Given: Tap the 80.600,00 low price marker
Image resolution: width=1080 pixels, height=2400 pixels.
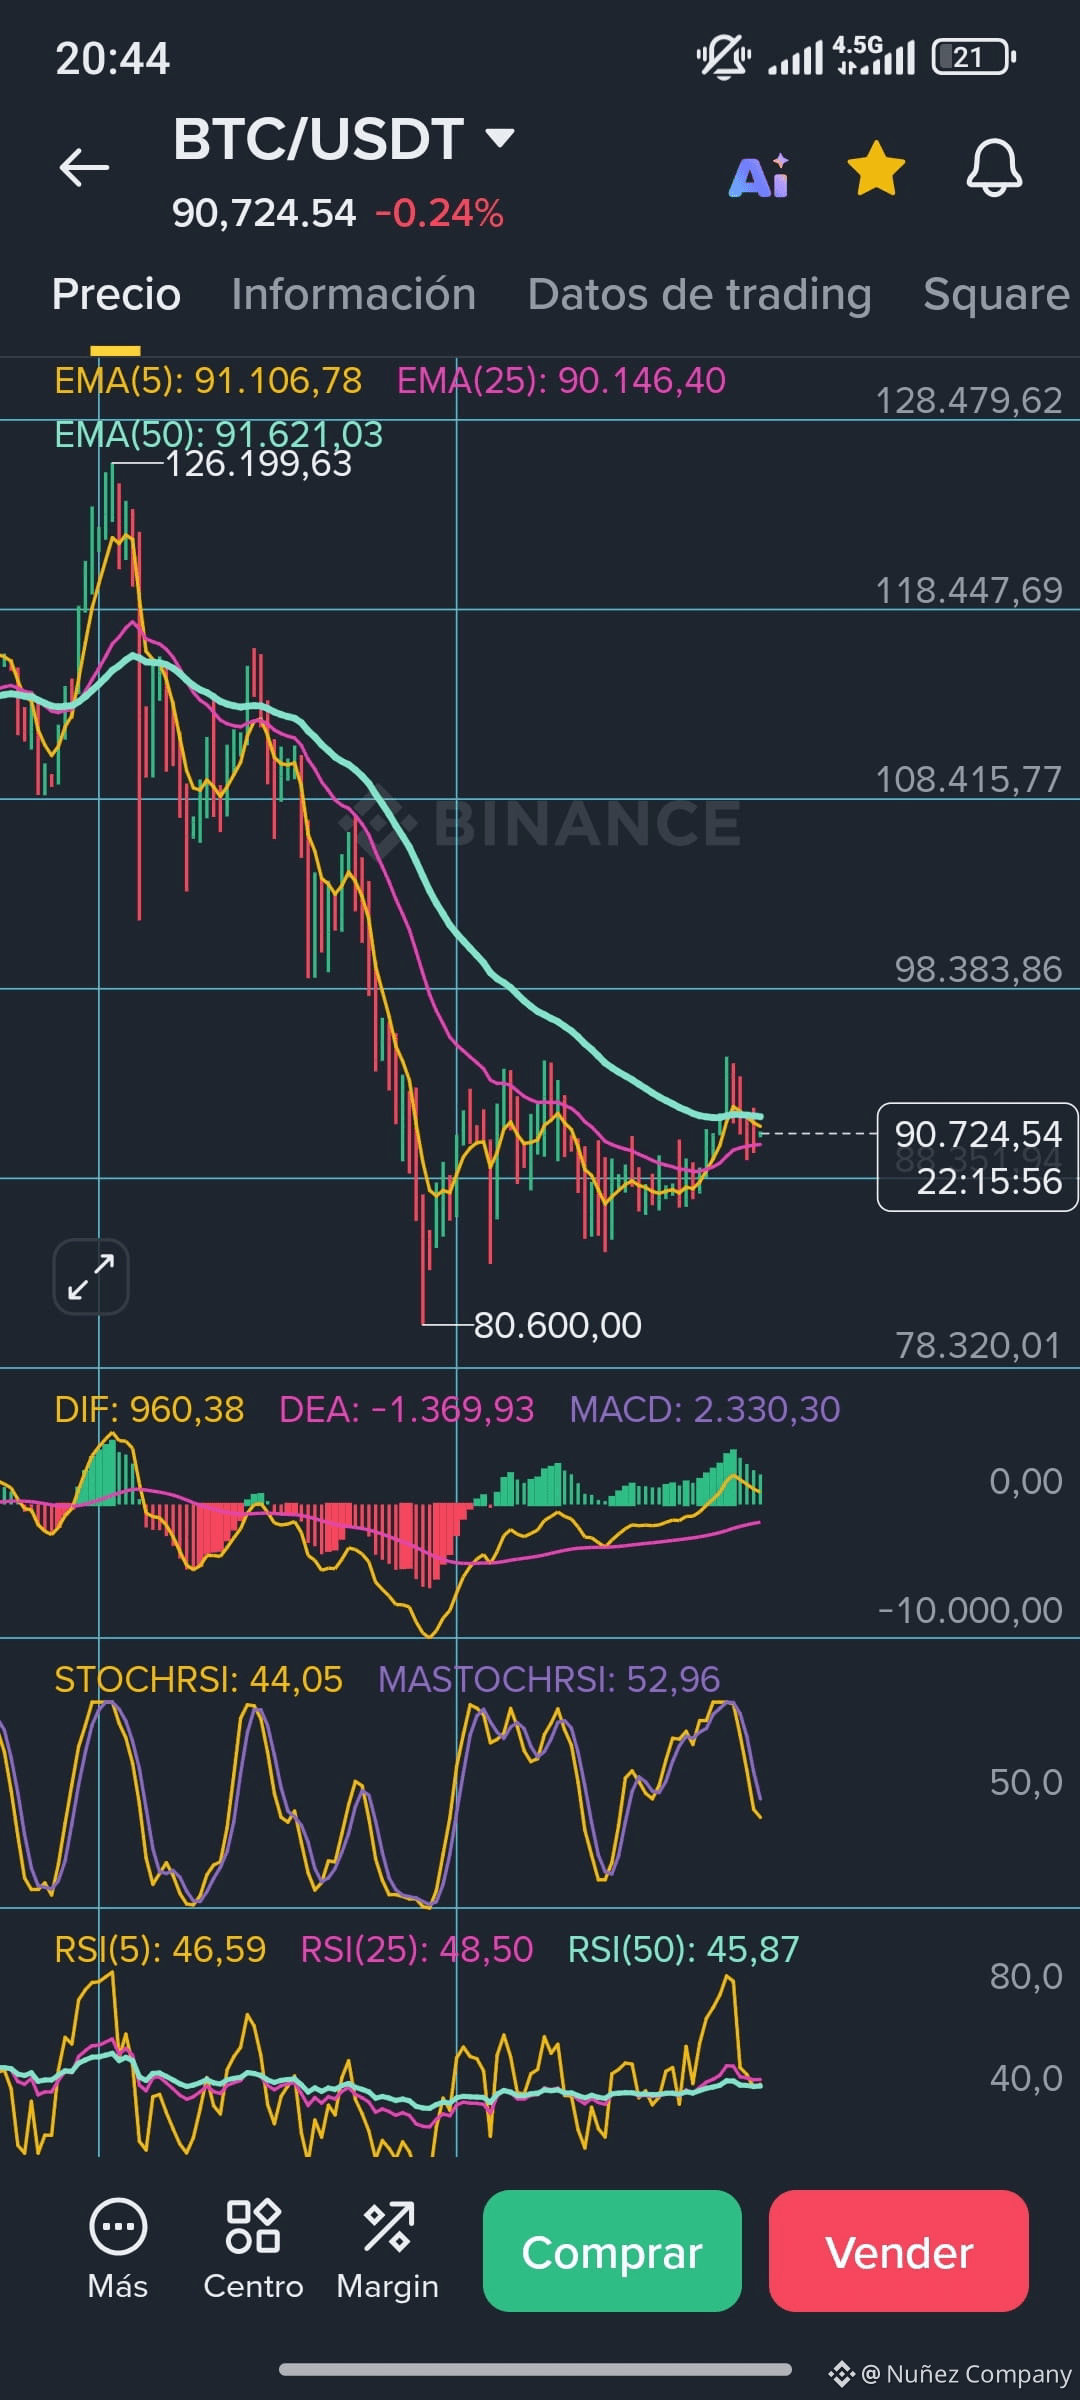Looking at the screenshot, I should (x=557, y=1325).
